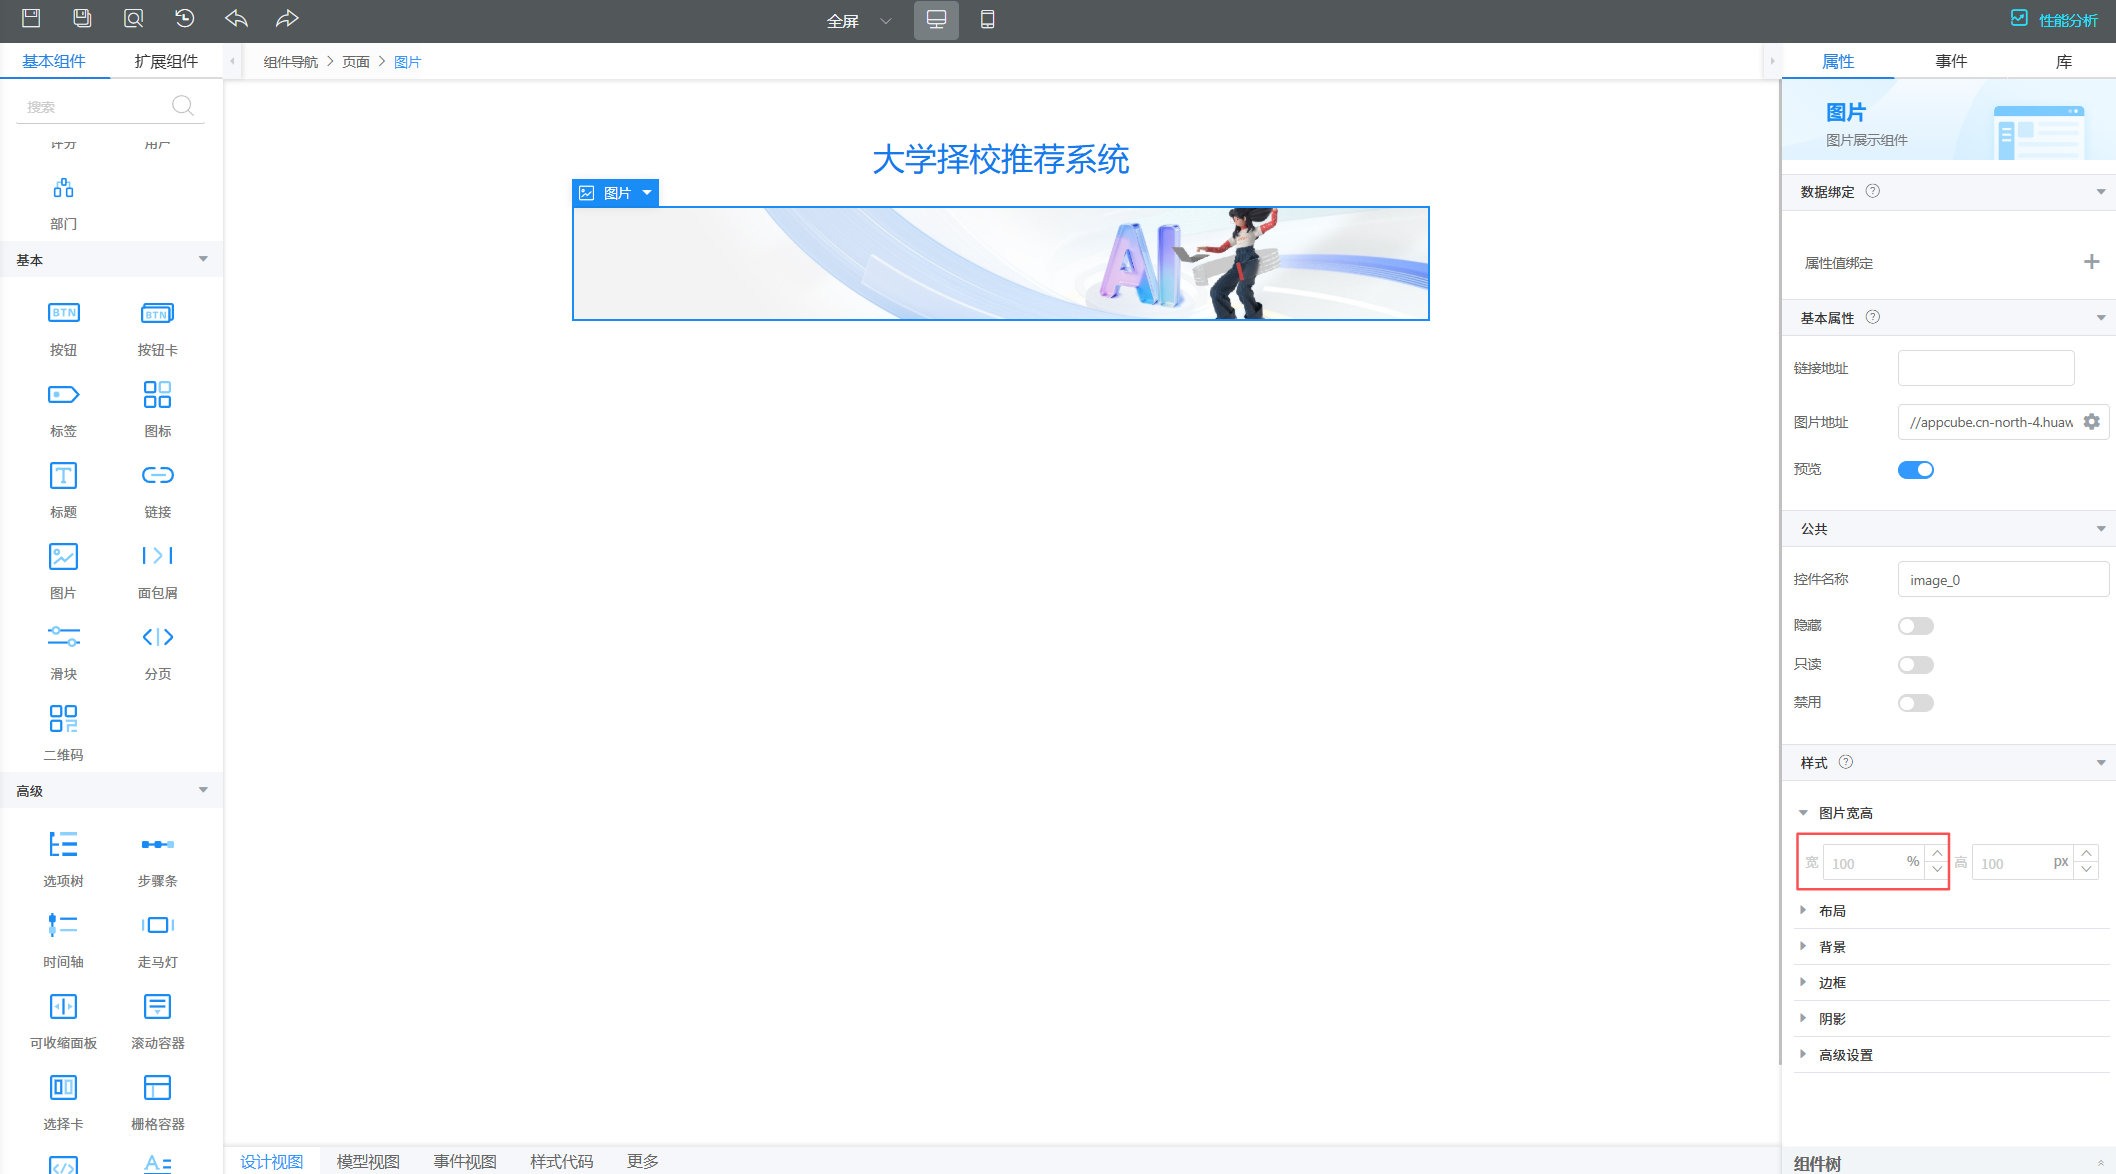Select the carousel (走马灯) component icon
Image resolution: width=2116 pixels, height=1174 pixels.
(x=157, y=925)
